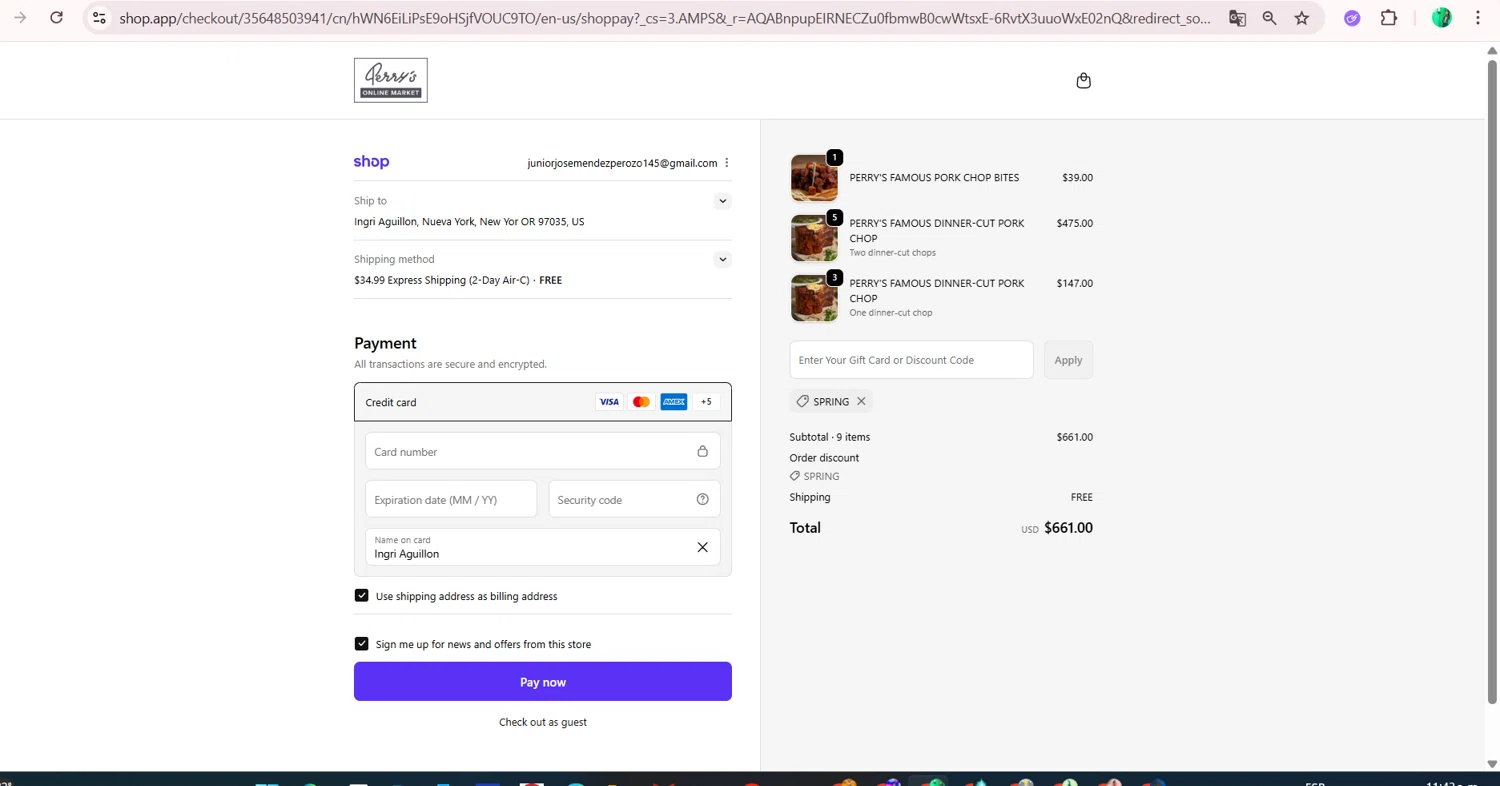
Task: Expand the Ship to address section
Action: pyautogui.click(x=722, y=201)
